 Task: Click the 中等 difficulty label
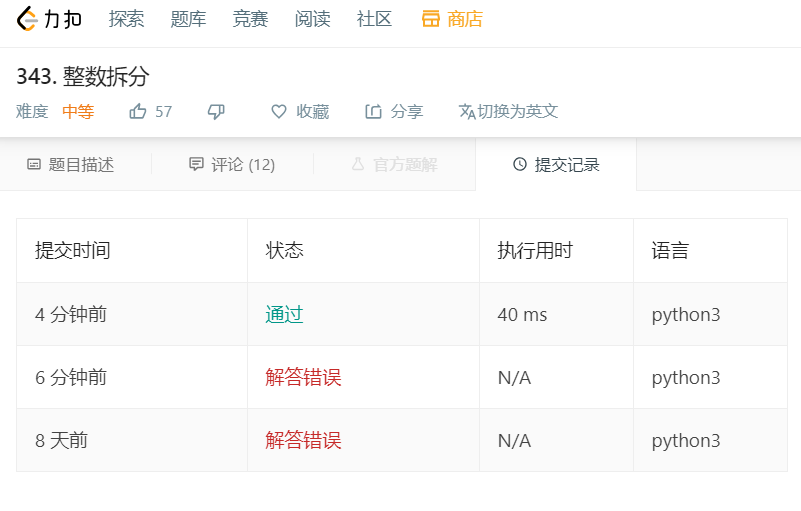[x=78, y=111]
